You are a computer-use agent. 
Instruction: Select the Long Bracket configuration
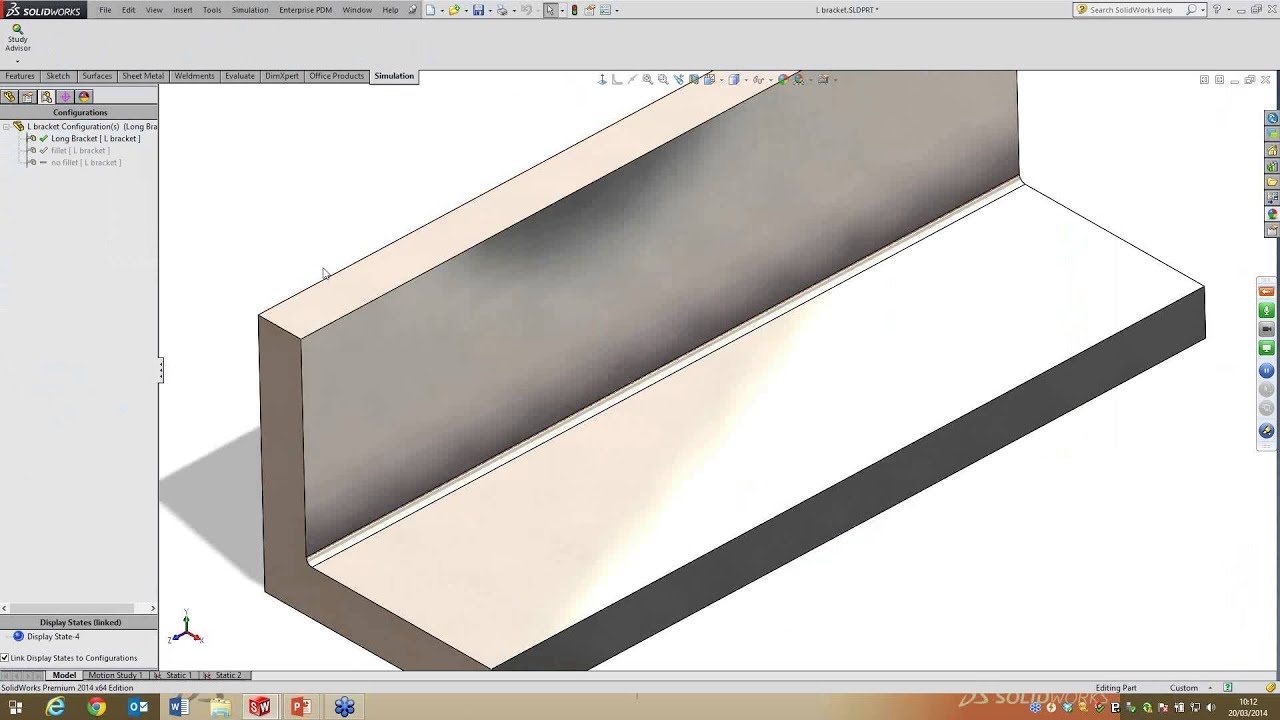point(96,139)
